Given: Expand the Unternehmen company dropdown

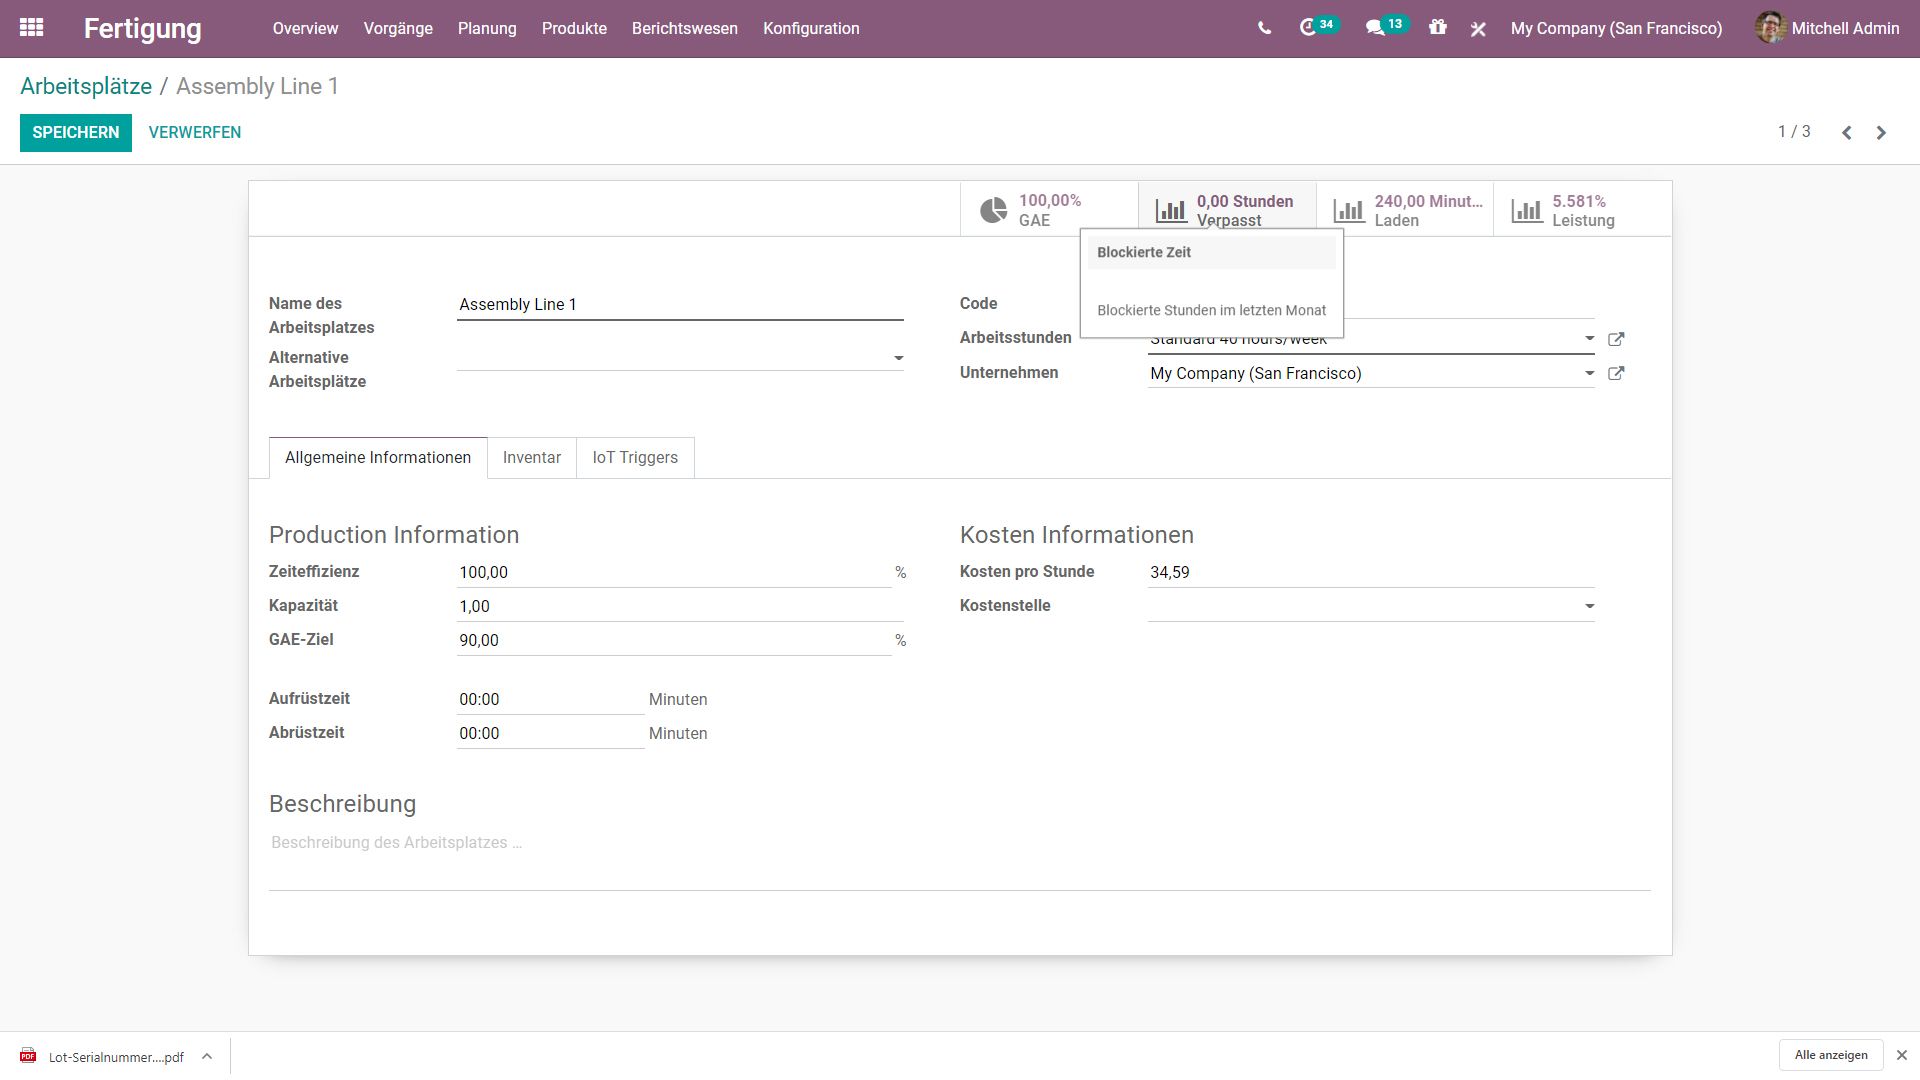Looking at the screenshot, I should (x=1589, y=373).
